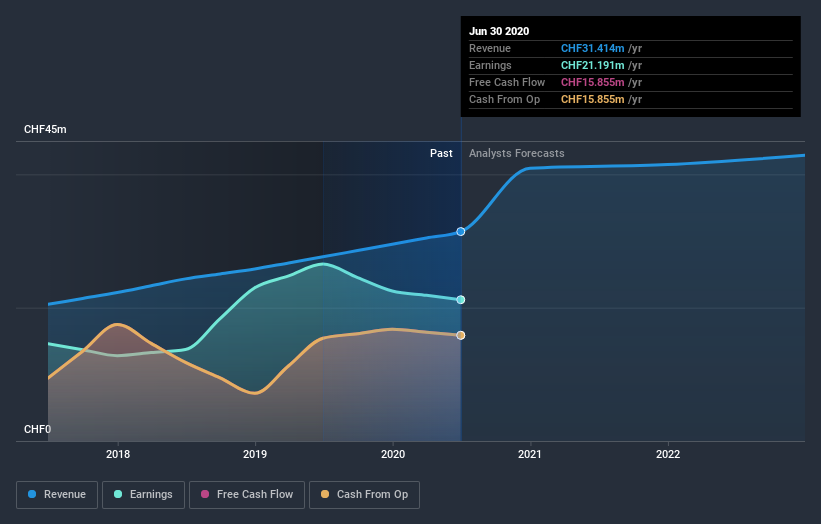Screen dimensions: 821x524
Task: Click the CHF45m y-axis label
Action: pos(45,129)
